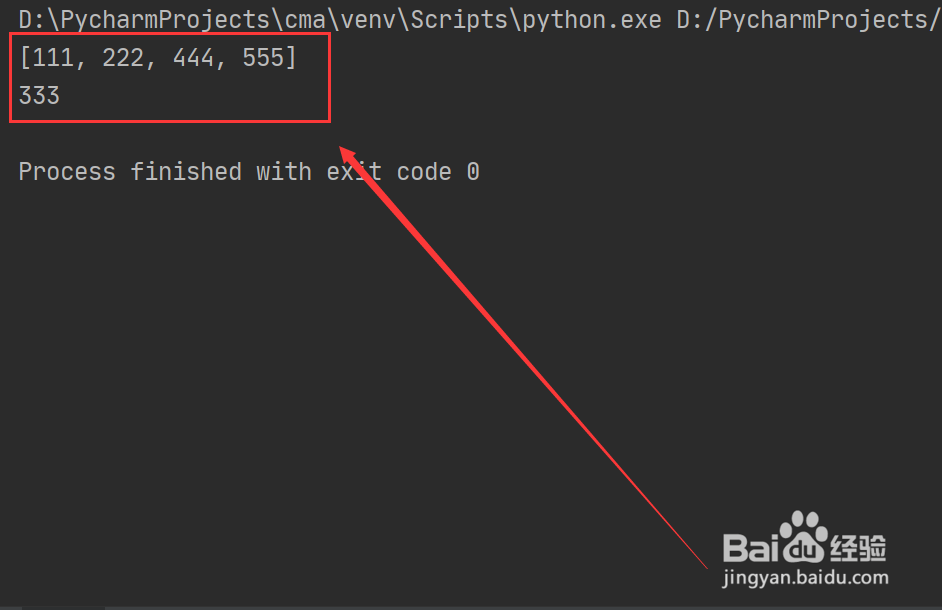Click the exit code 0 digit
The height and width of the screenshot is (610, 942).
point(473,172)
